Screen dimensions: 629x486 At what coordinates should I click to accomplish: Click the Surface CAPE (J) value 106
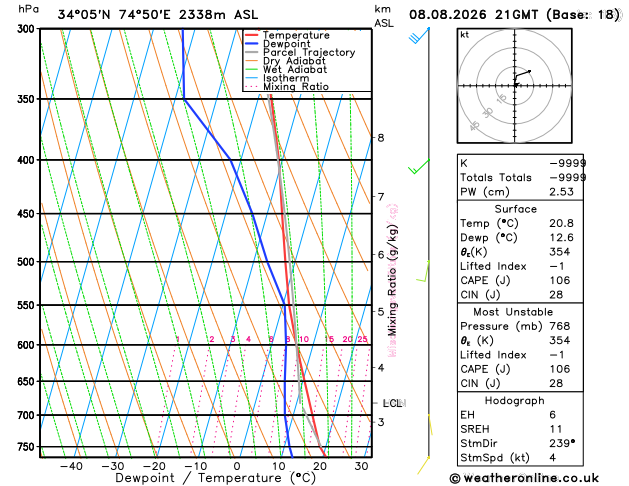pos(560,280)
